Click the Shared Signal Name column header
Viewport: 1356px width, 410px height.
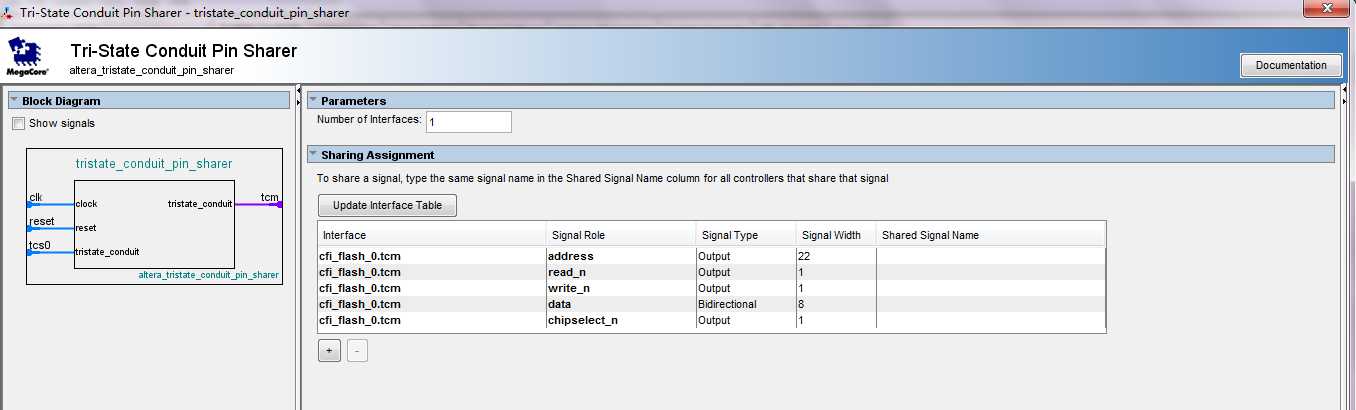(x=991, y=235)
